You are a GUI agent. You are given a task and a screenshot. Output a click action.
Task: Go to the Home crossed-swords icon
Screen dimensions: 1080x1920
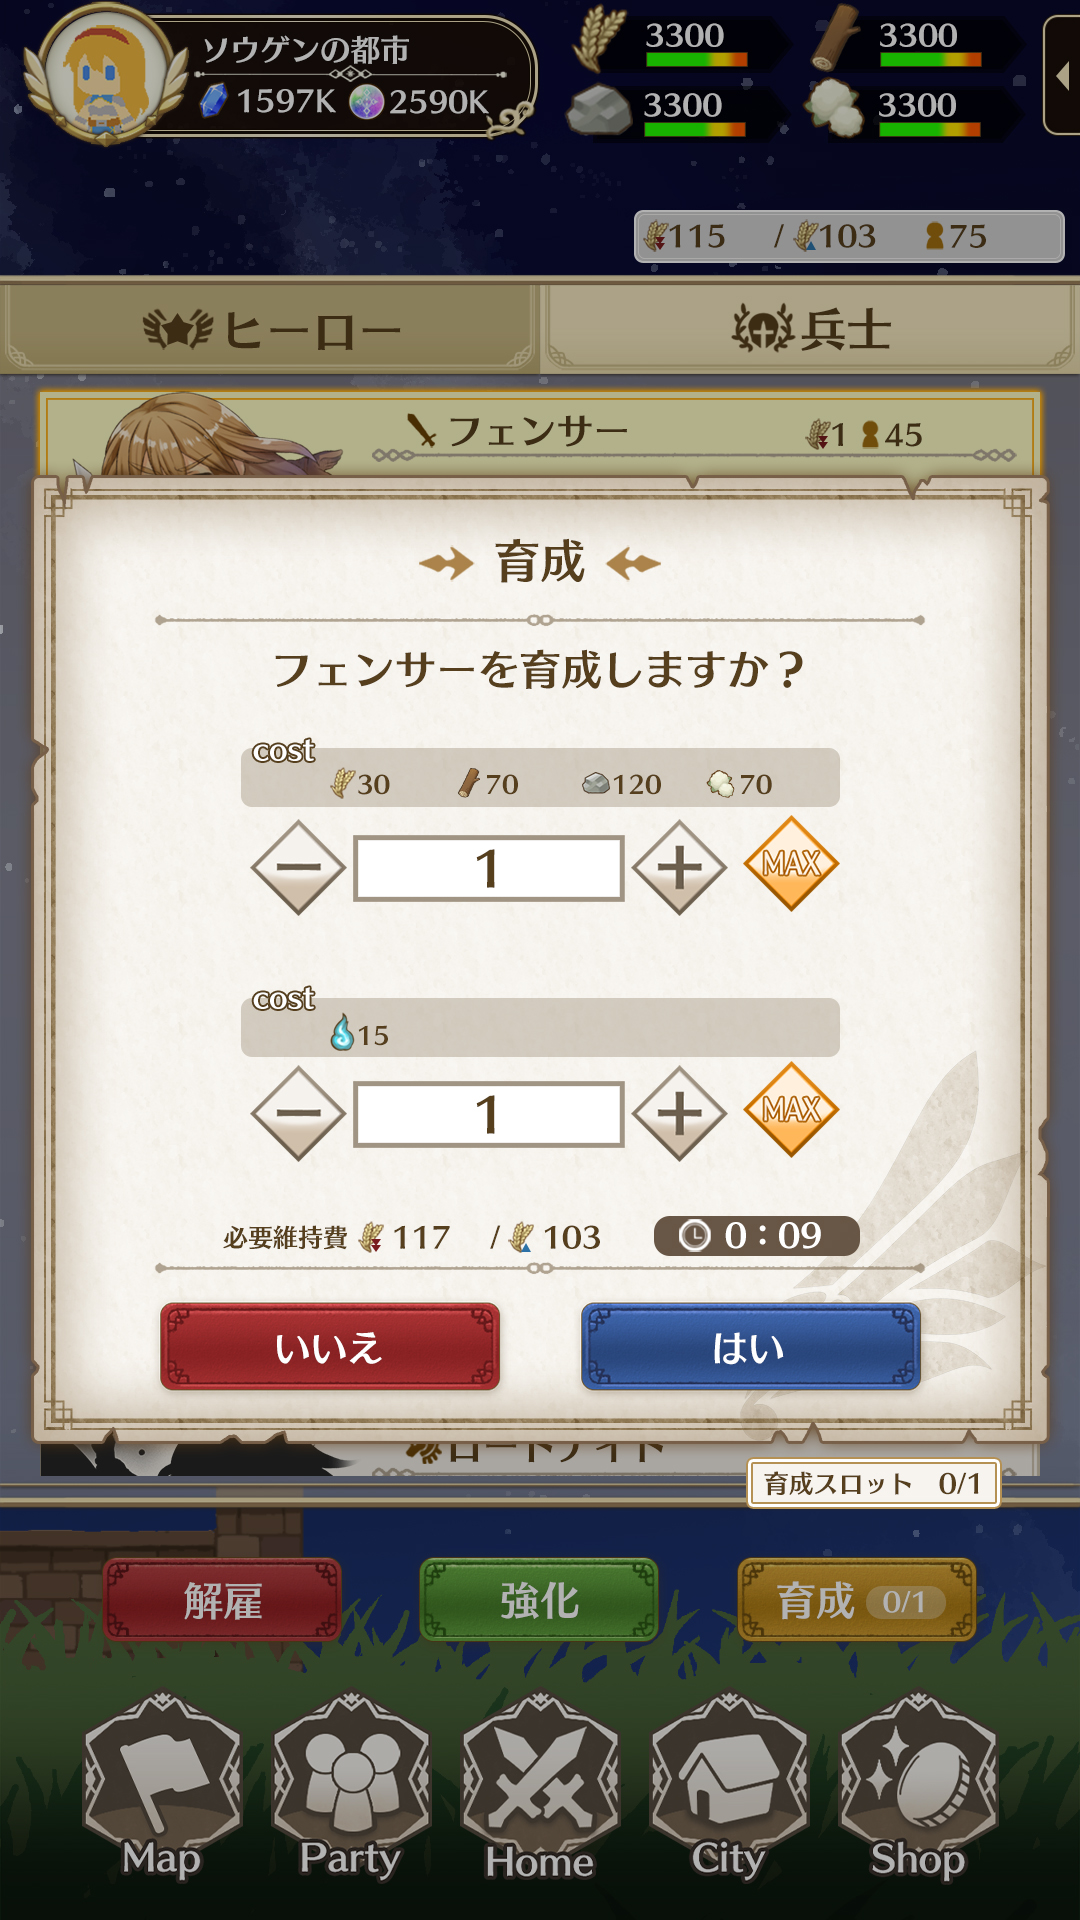click(540, 1785)
